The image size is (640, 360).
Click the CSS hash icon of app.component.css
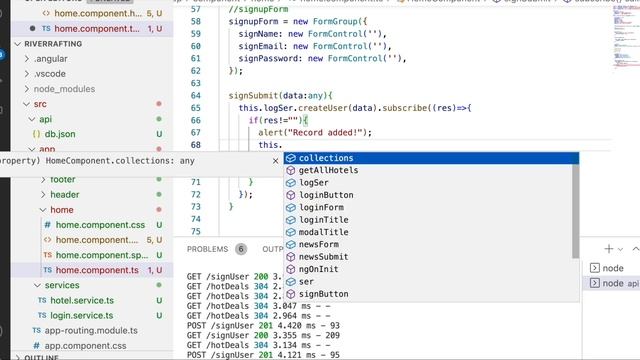pyautogui.click(x=36, y=346)
